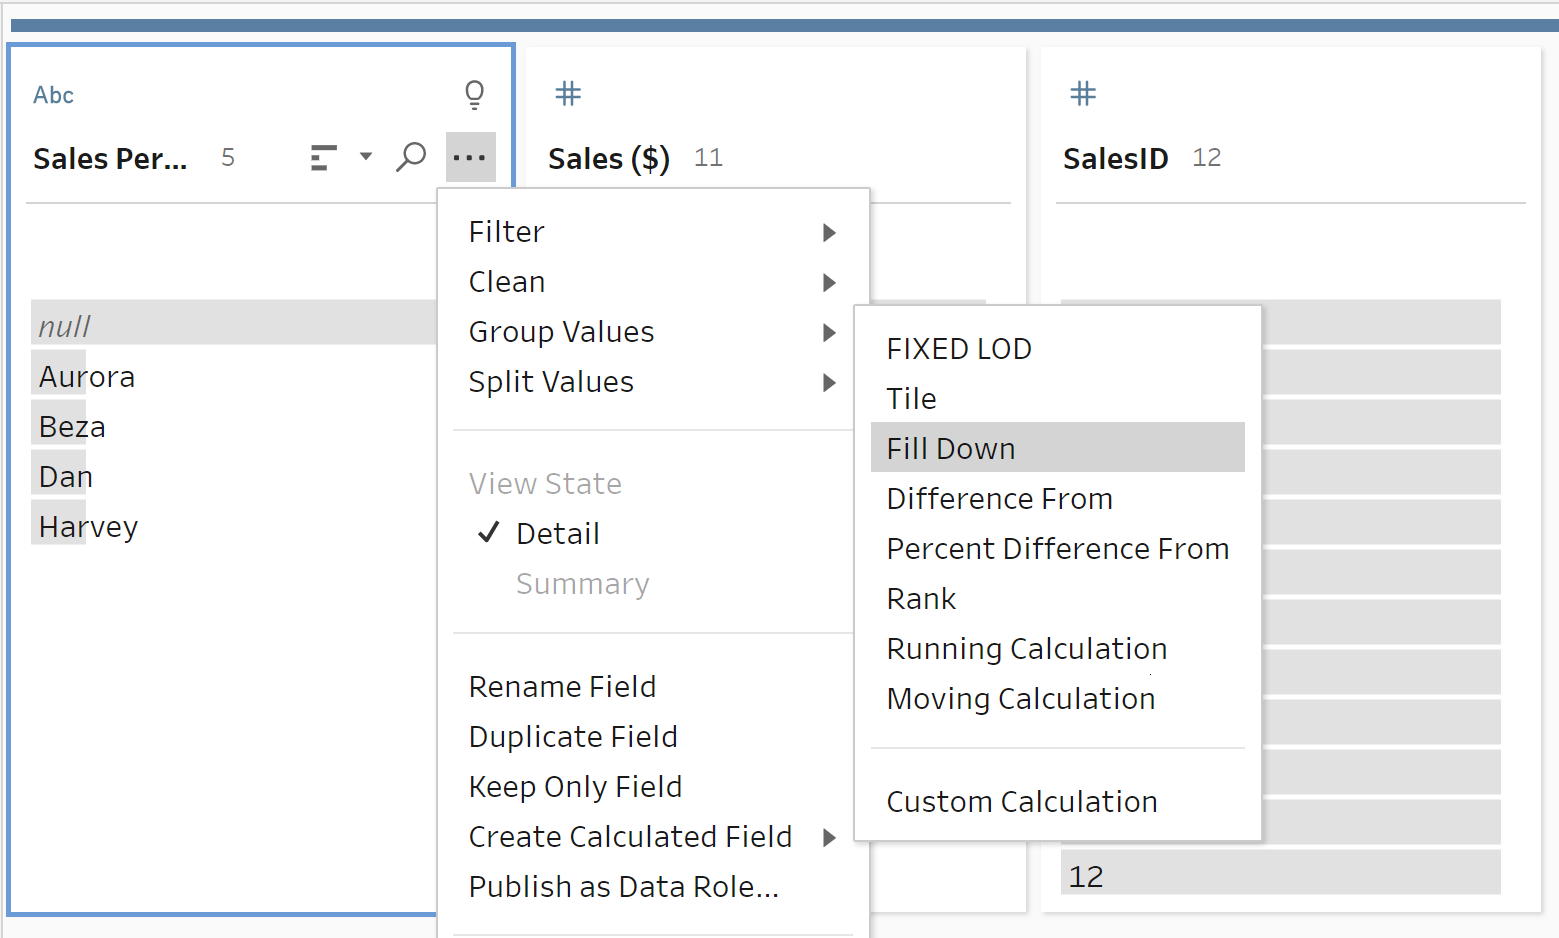Click the number type icon above Sales ($)
The width and height of the screenshot is (1559, 938).
coord(568,94)
